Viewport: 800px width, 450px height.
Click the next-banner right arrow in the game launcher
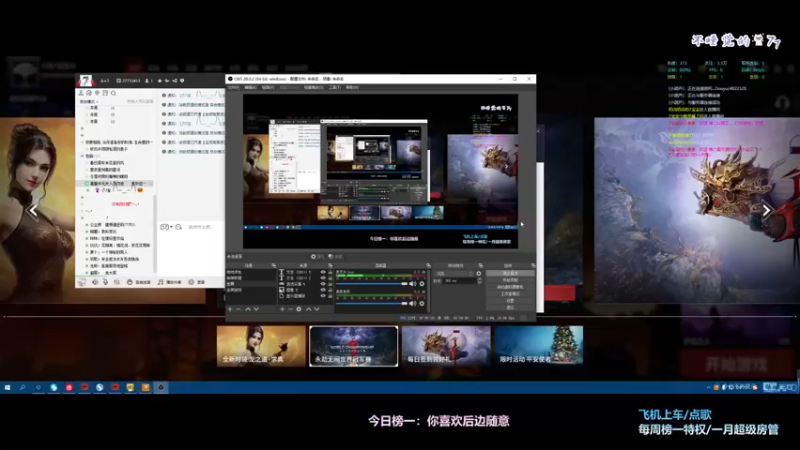(x=766, y=210)
